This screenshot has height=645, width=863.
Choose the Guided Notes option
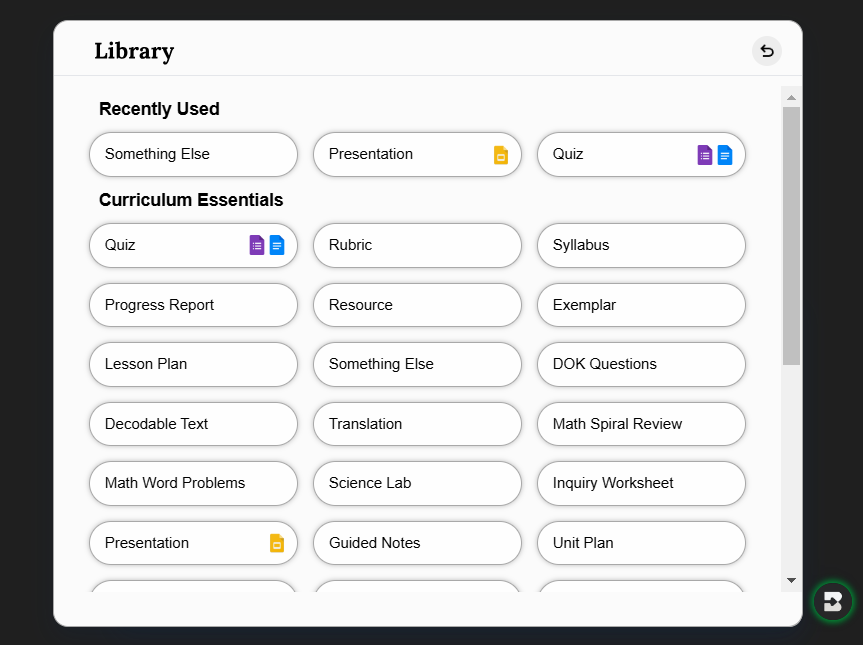[x=417, y=543]
